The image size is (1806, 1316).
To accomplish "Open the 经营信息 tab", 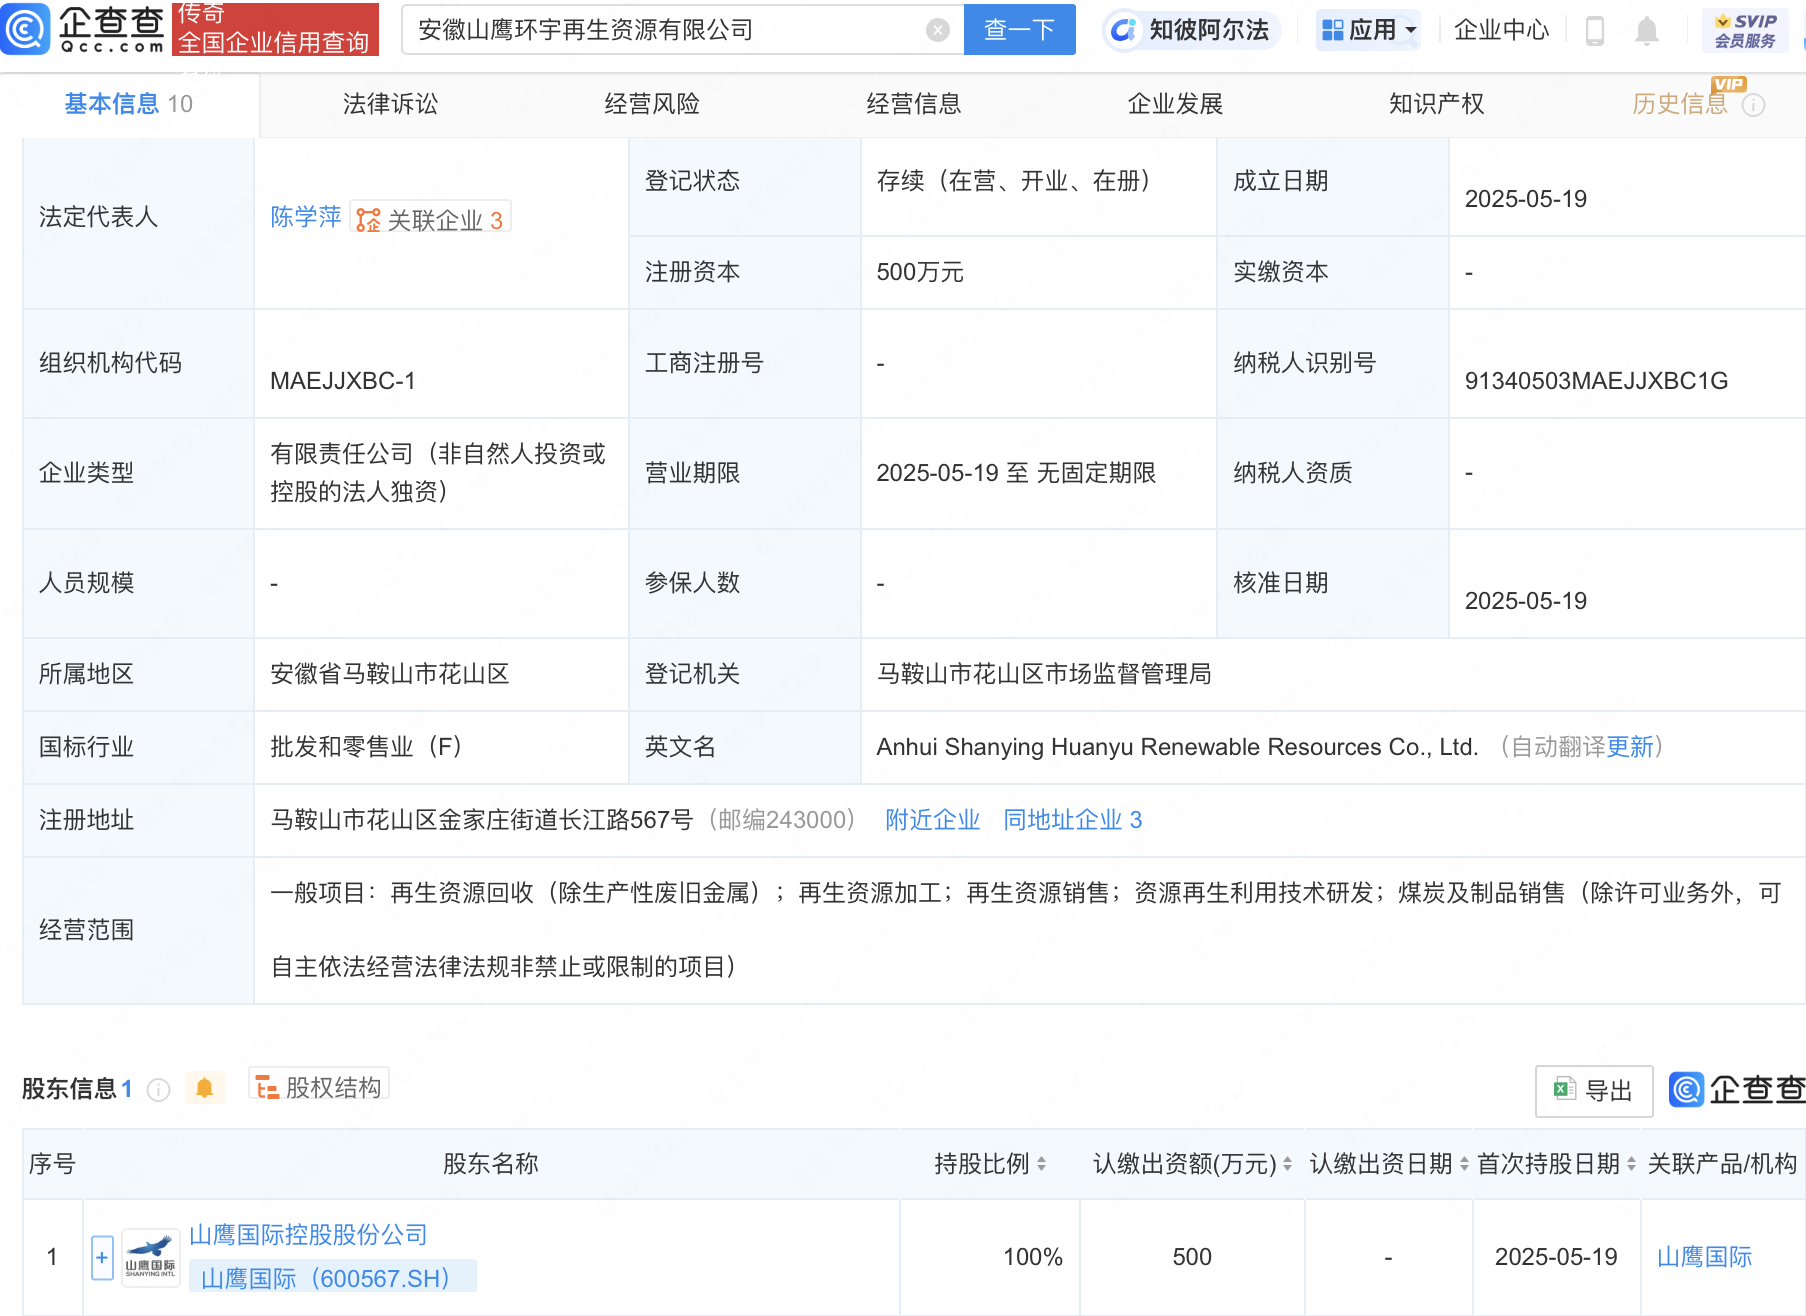I will pos(914,104).
